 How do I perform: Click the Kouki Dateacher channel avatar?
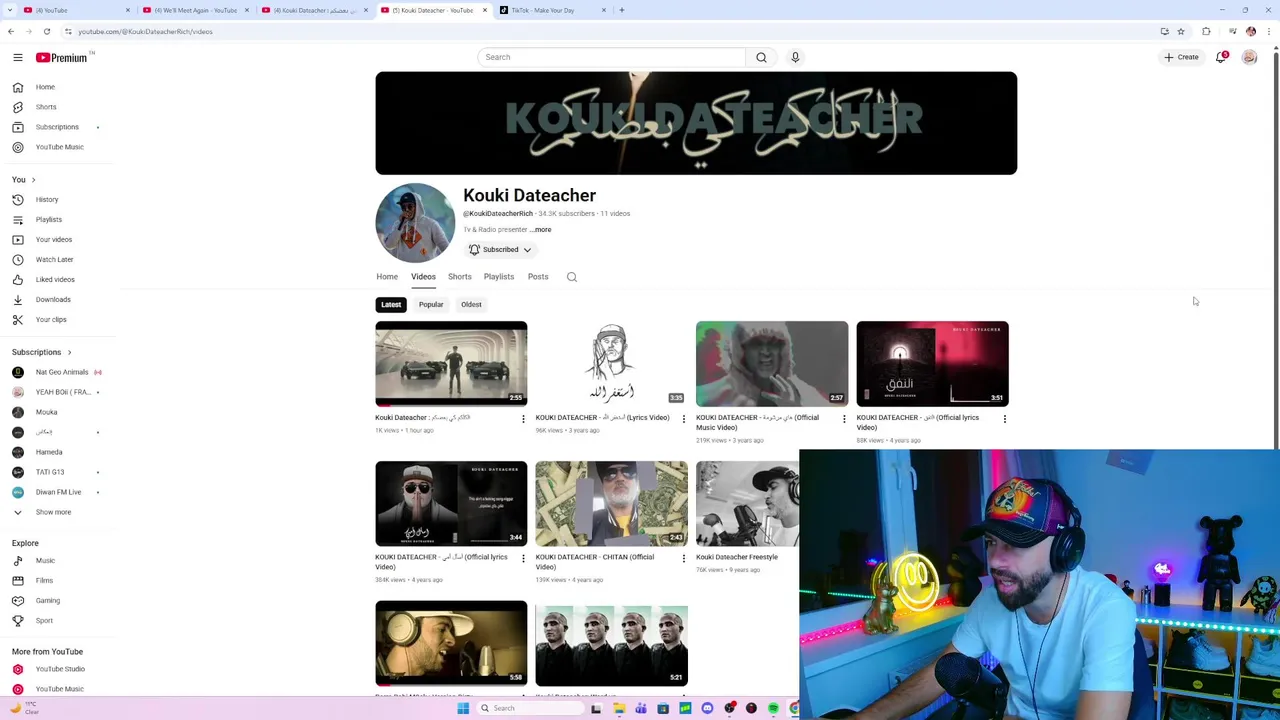click(x=415, y=223)
